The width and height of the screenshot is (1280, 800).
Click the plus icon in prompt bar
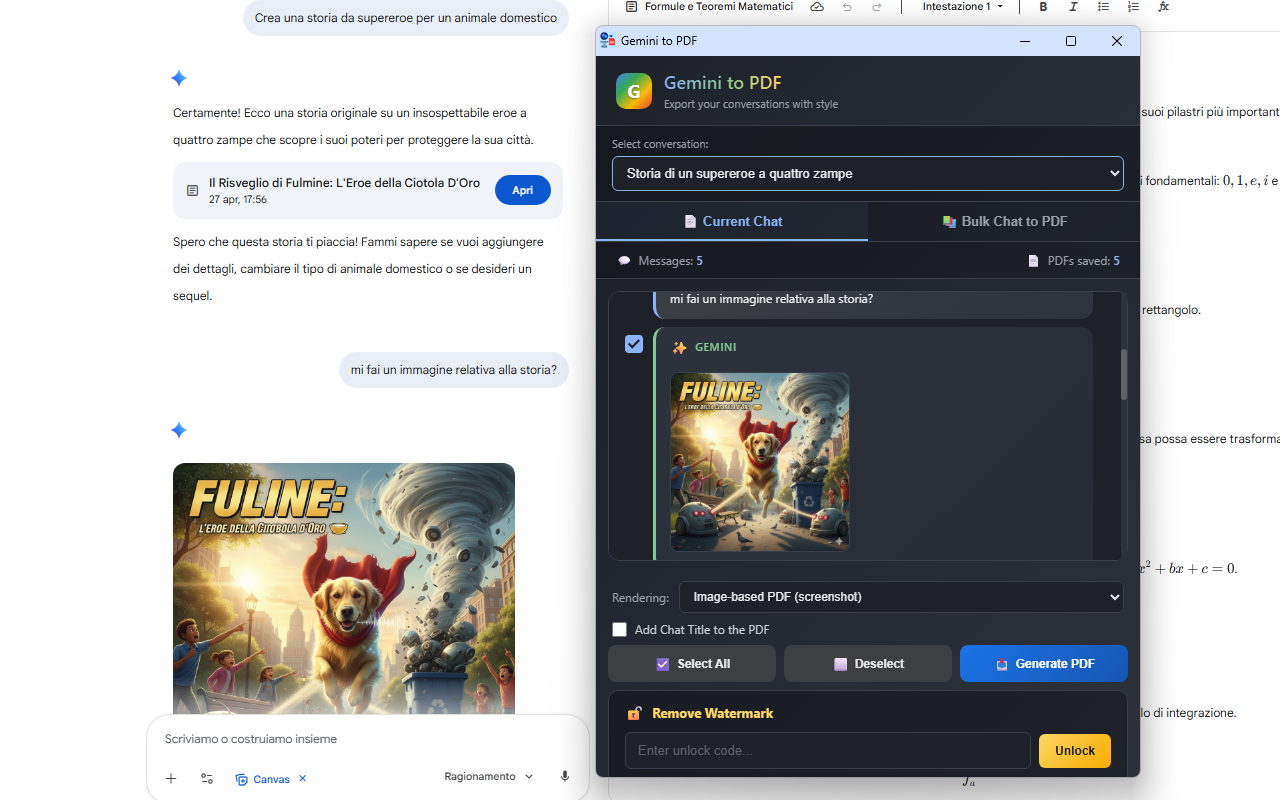click(x=171, y=778)
